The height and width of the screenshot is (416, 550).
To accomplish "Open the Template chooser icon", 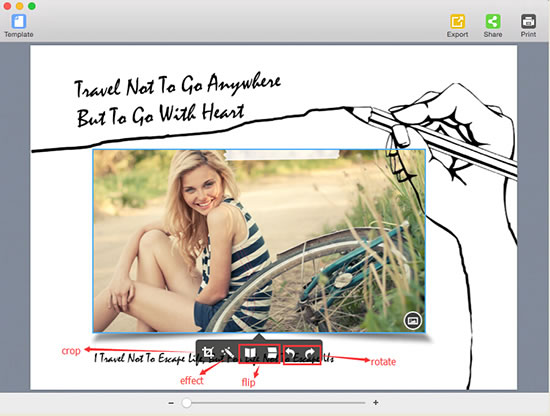I will (19, 21).
